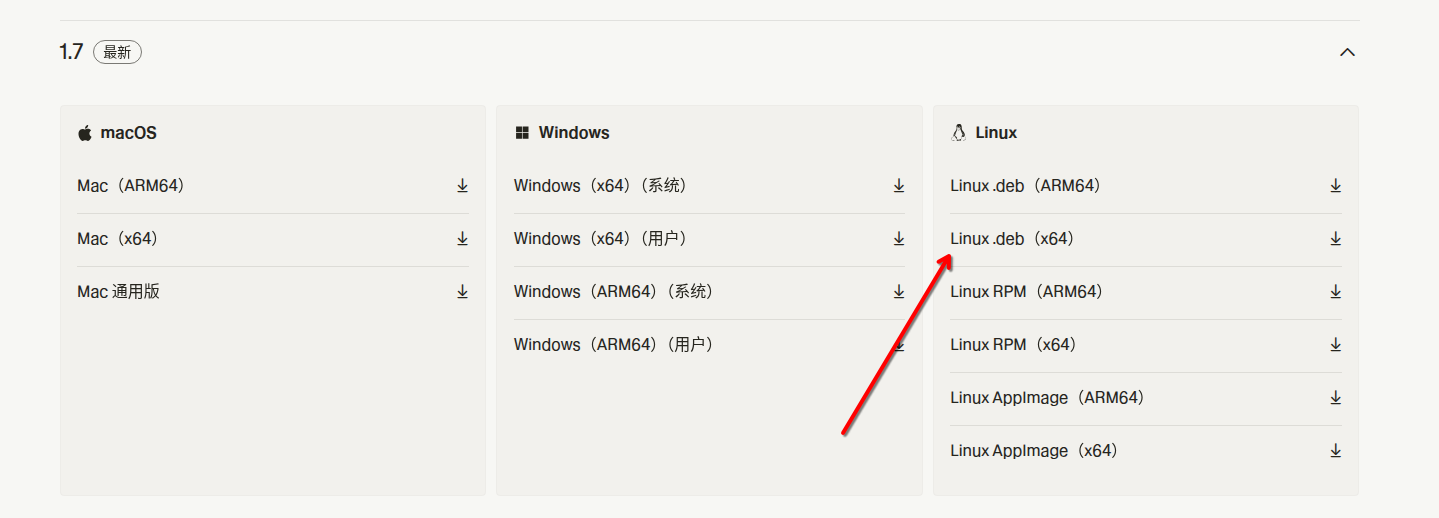Viewport: 1439px width, 518px height.
Task: Open the Windows (ARM64) (用户) link
Action: (x=613, y=345)
